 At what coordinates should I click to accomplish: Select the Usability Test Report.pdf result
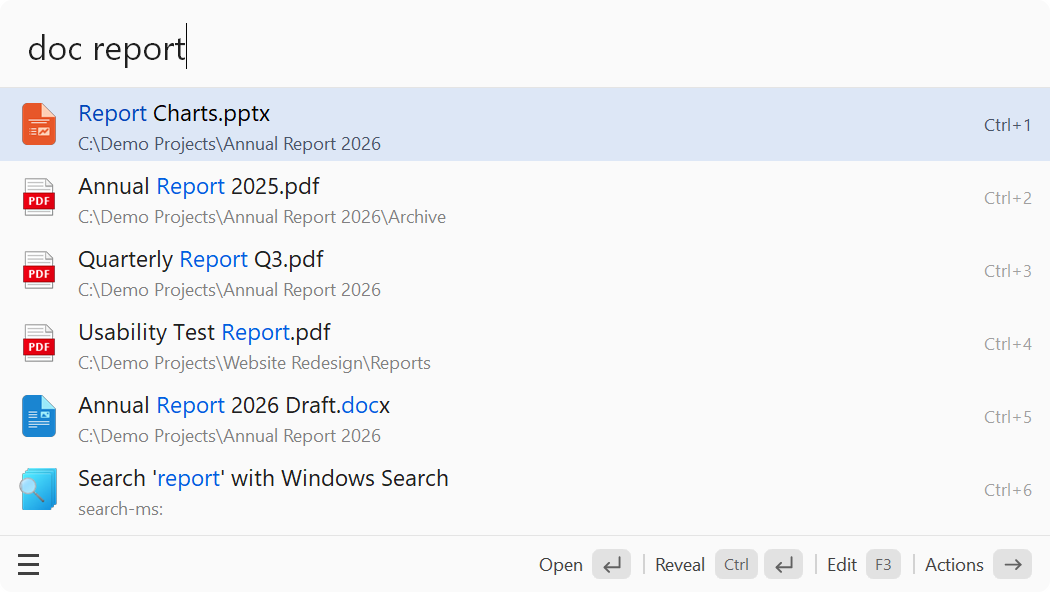click(x=525, y=343)
